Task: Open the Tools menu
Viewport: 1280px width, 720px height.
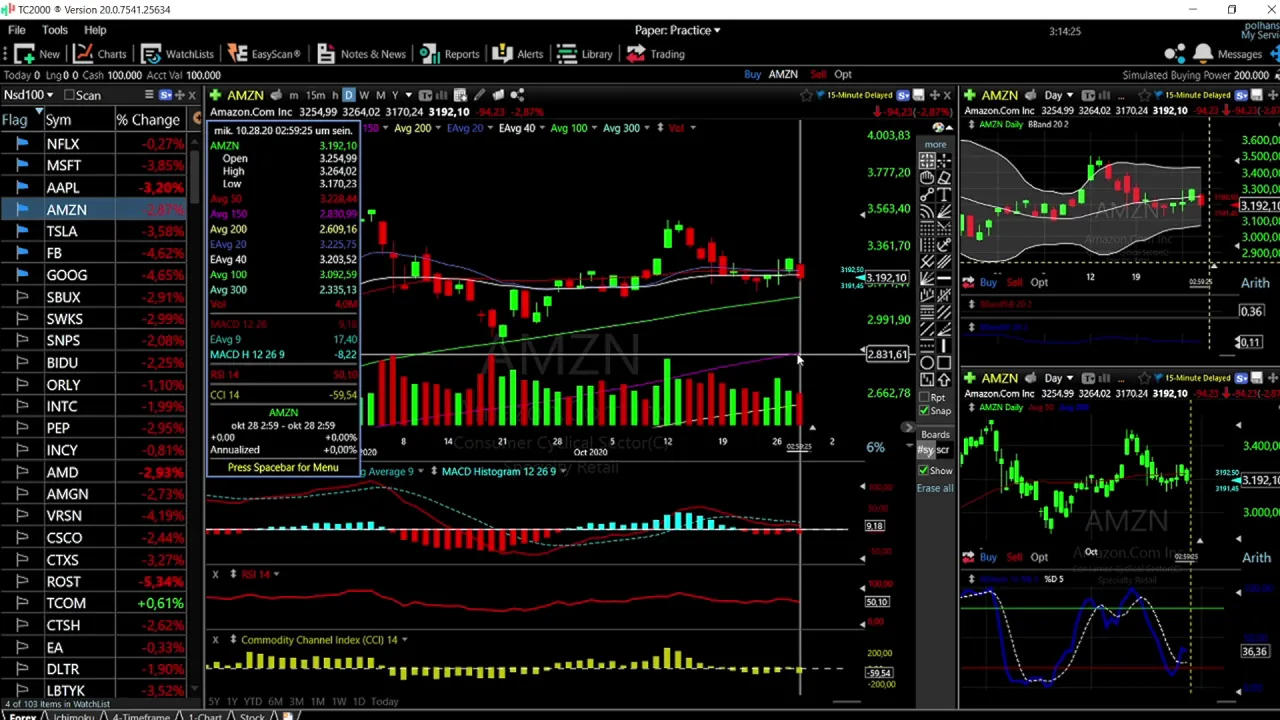Action: coord(55,30)
